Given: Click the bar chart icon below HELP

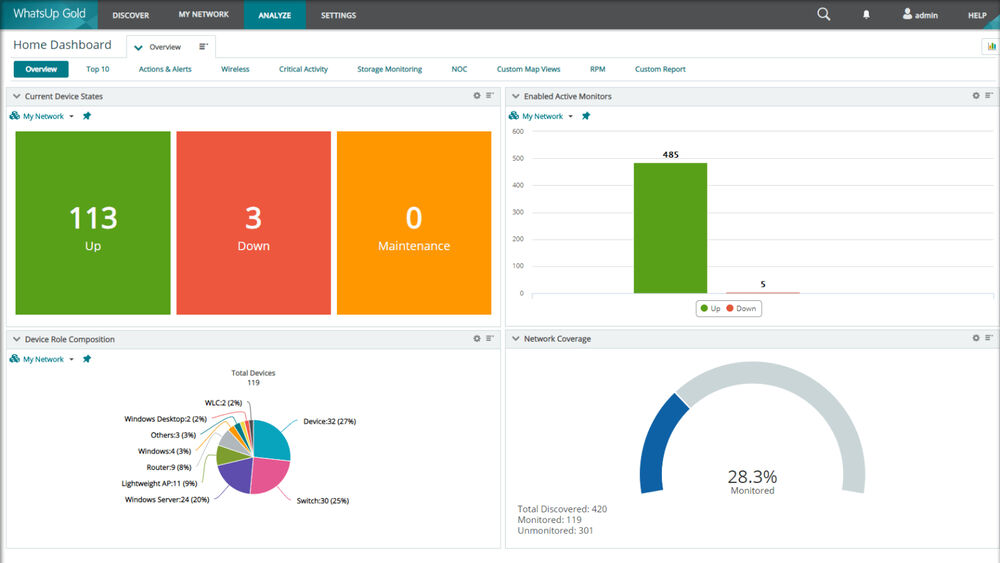Looking at the screenshot, I should click(x=989, y=46).
